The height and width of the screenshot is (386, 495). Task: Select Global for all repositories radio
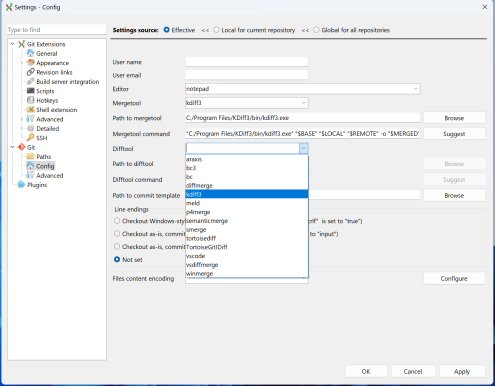pos(316,30)
